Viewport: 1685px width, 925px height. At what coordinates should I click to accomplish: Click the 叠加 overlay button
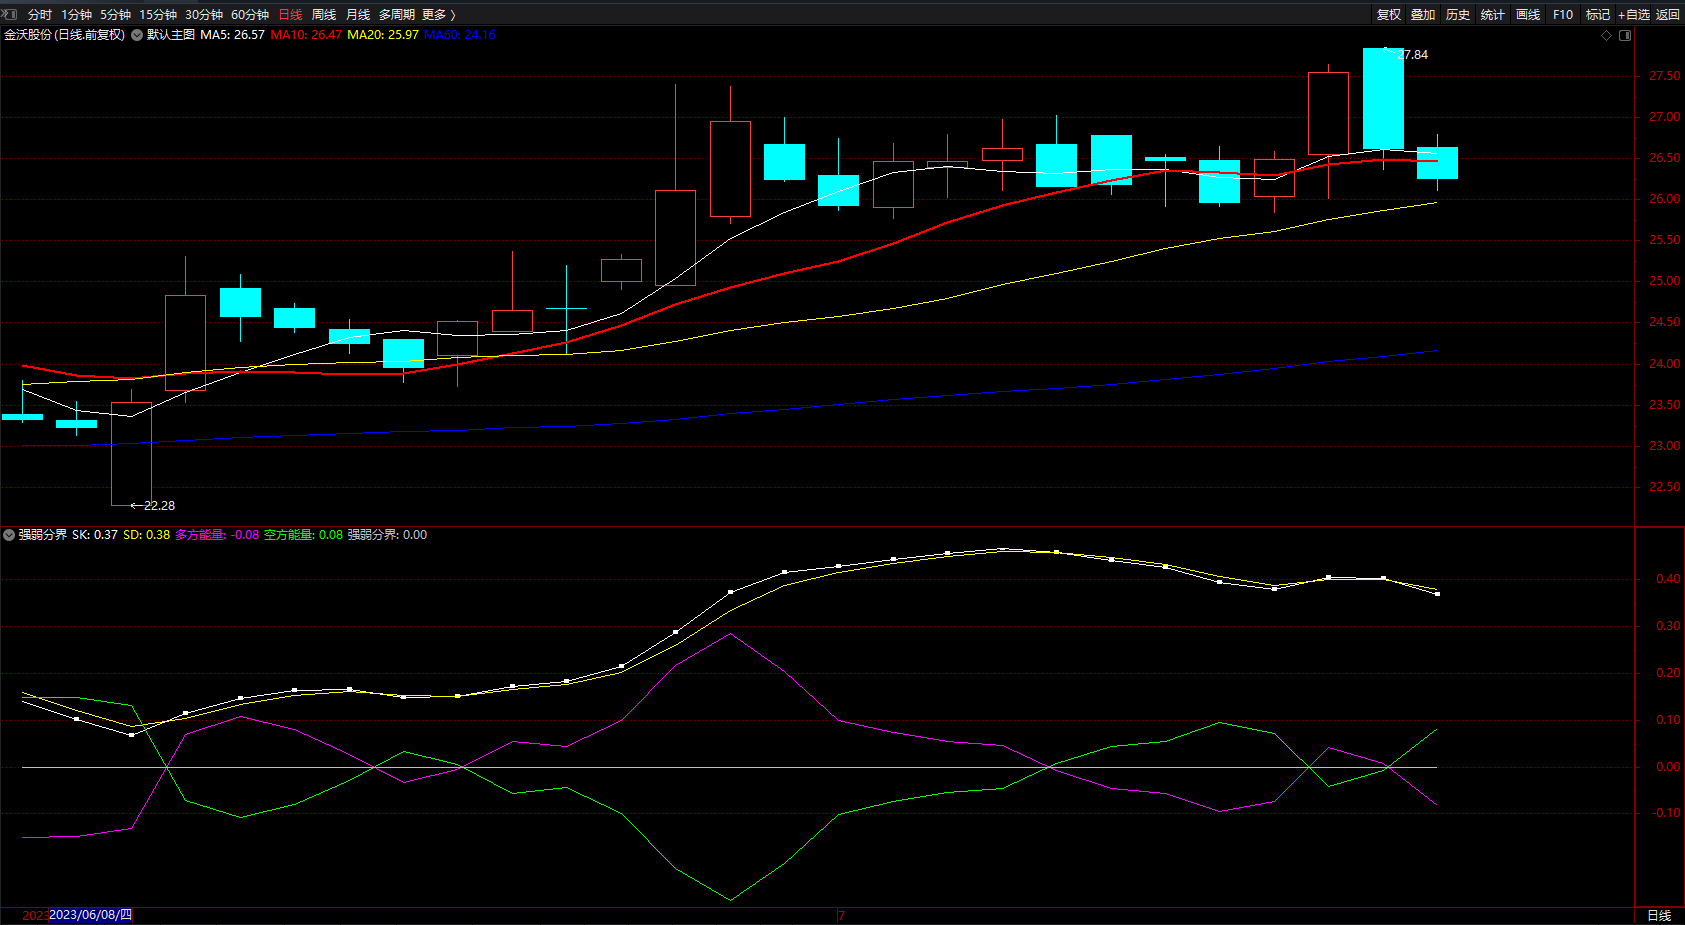(1423, 14)
